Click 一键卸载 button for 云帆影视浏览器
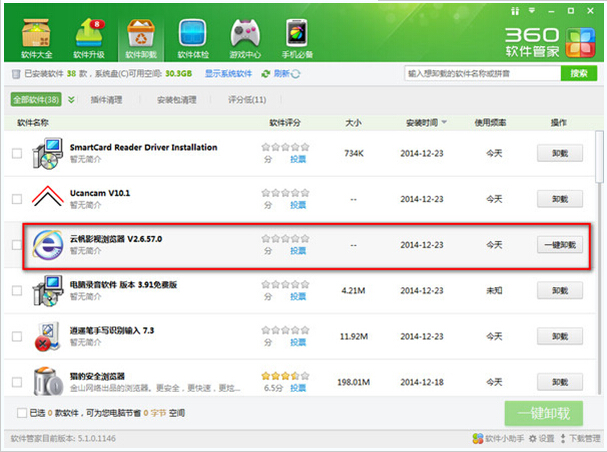This screenshot has width=607, height=452. 559,245
